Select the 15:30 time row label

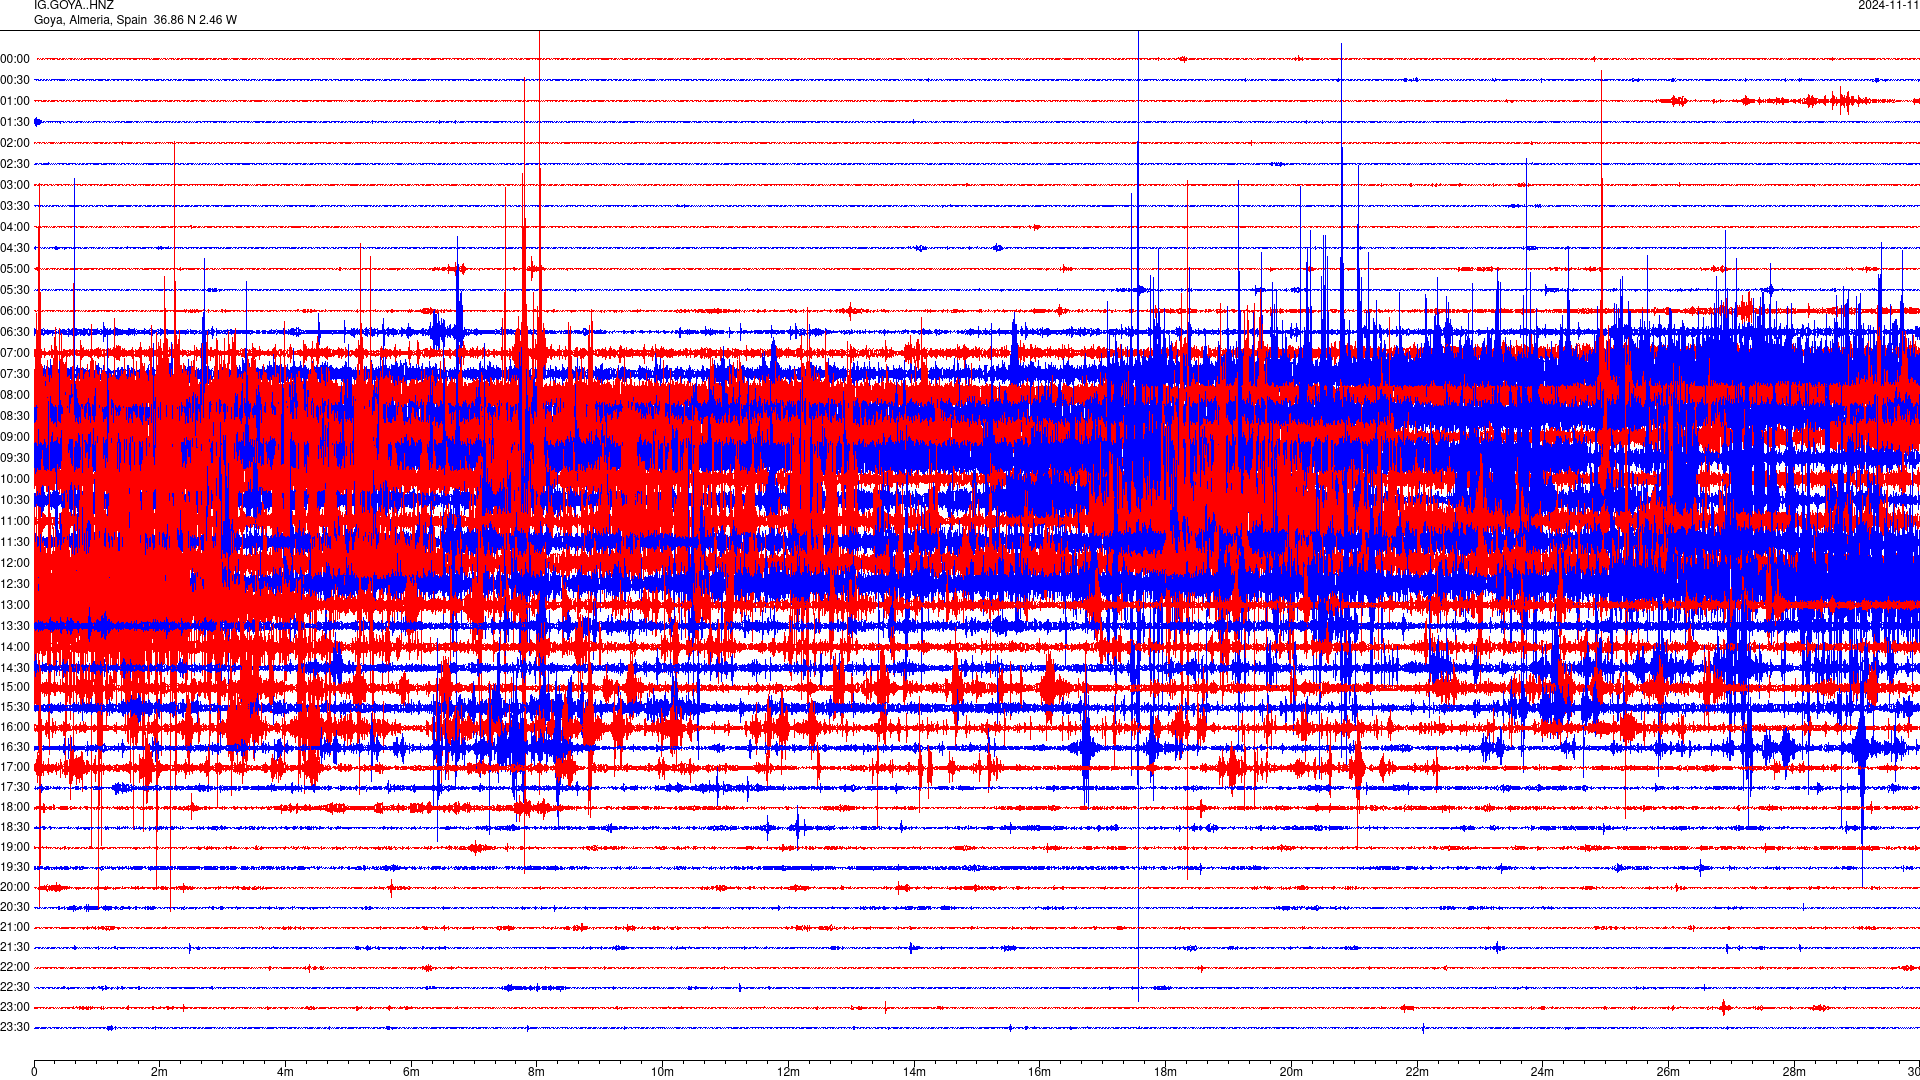coord(15,707)
